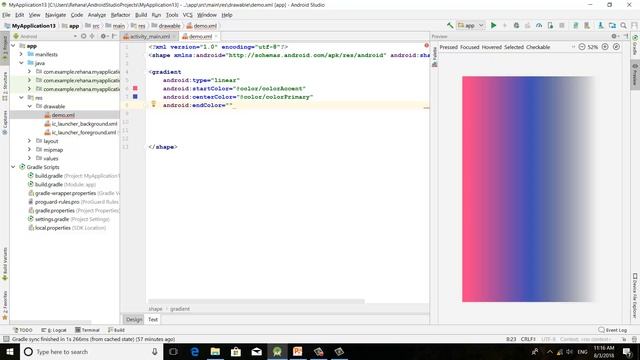Toggle the Focused state in preview
This screenshot has height=360, width=640.
click(x=470, y=47)
